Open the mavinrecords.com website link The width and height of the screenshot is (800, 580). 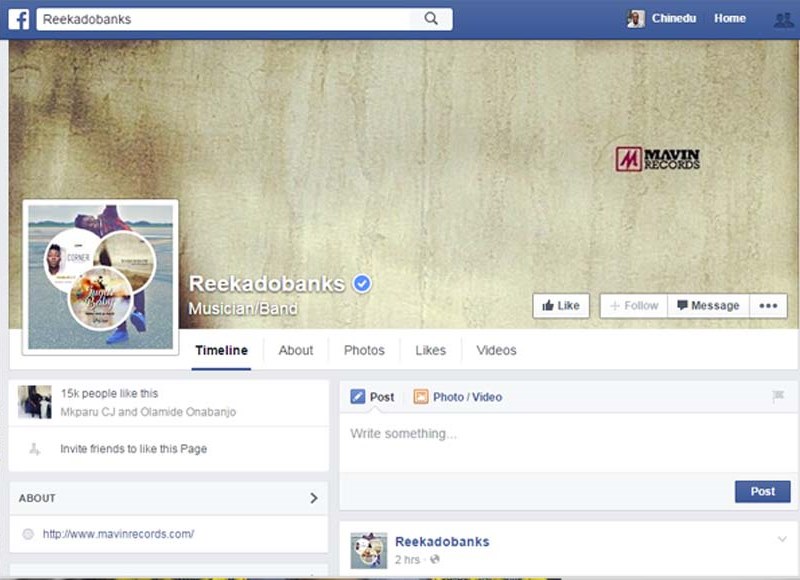118,534
